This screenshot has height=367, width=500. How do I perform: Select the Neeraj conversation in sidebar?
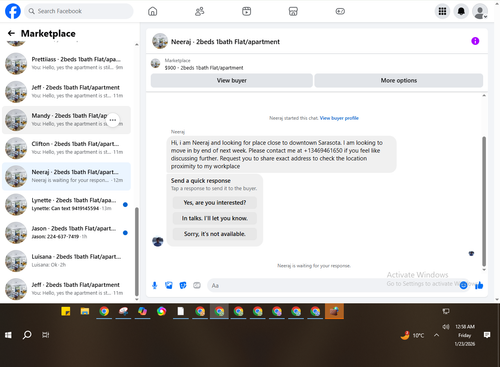click(x=66, y=176)
